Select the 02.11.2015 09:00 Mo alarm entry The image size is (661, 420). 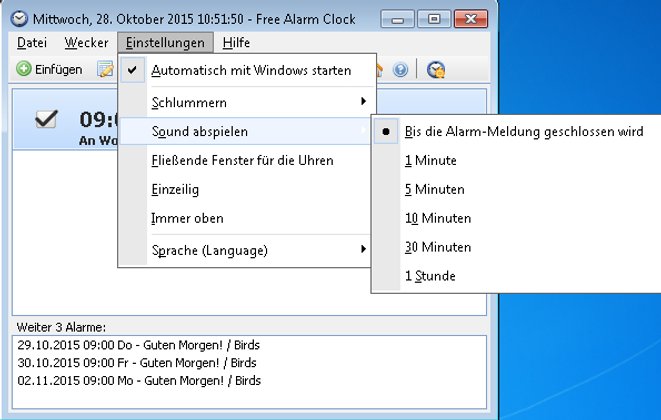coord(139,380)
